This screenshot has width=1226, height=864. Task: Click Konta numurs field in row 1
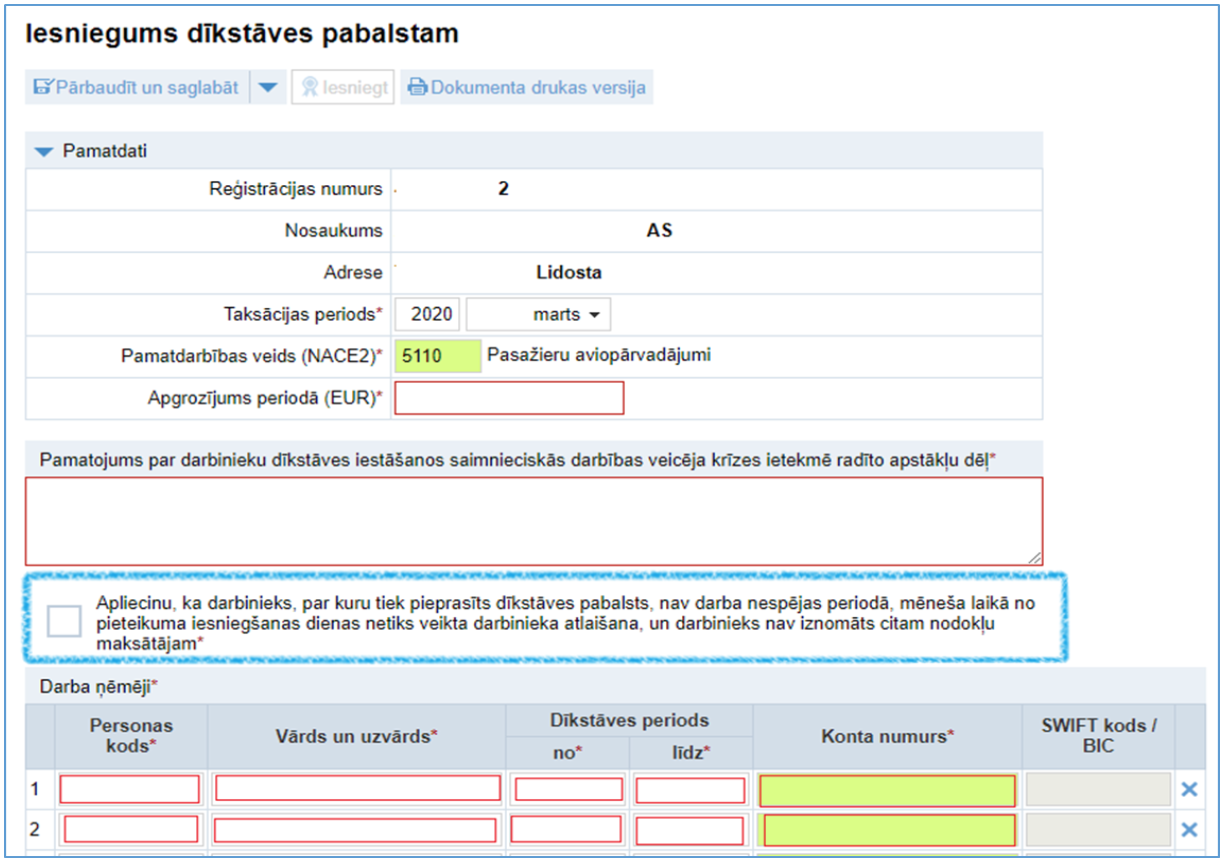click(887, 790)
